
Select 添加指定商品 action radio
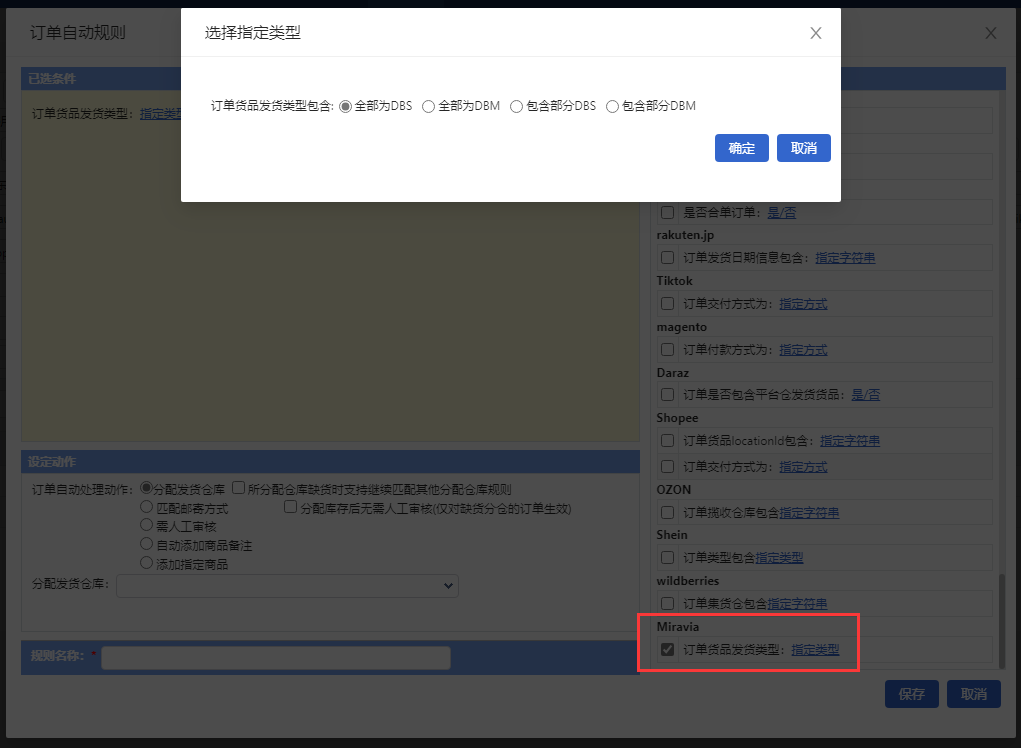coord(147,562)
